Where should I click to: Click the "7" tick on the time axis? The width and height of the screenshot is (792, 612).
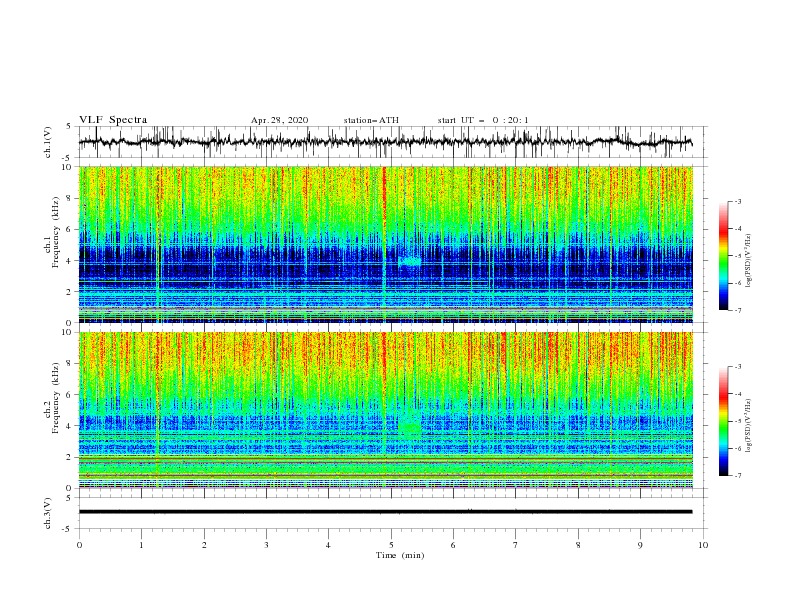tap(516, 545)
